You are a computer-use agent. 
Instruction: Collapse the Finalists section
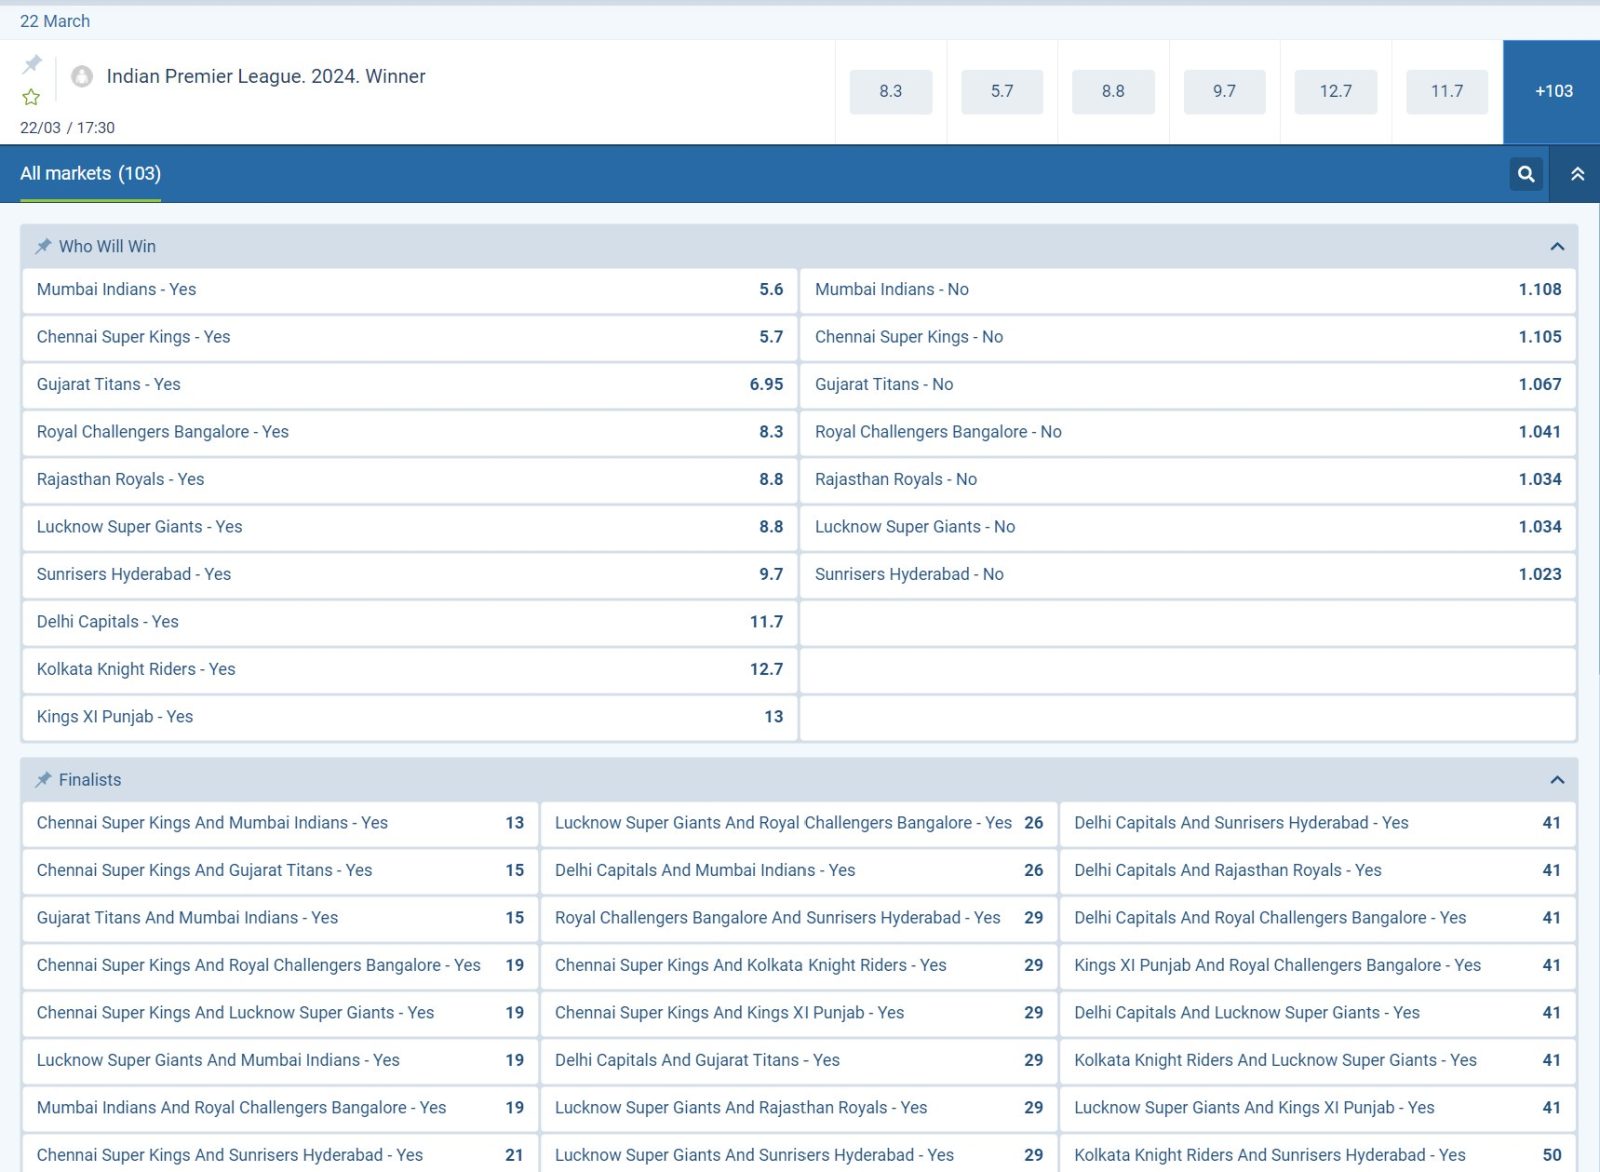coord(1556,780)
